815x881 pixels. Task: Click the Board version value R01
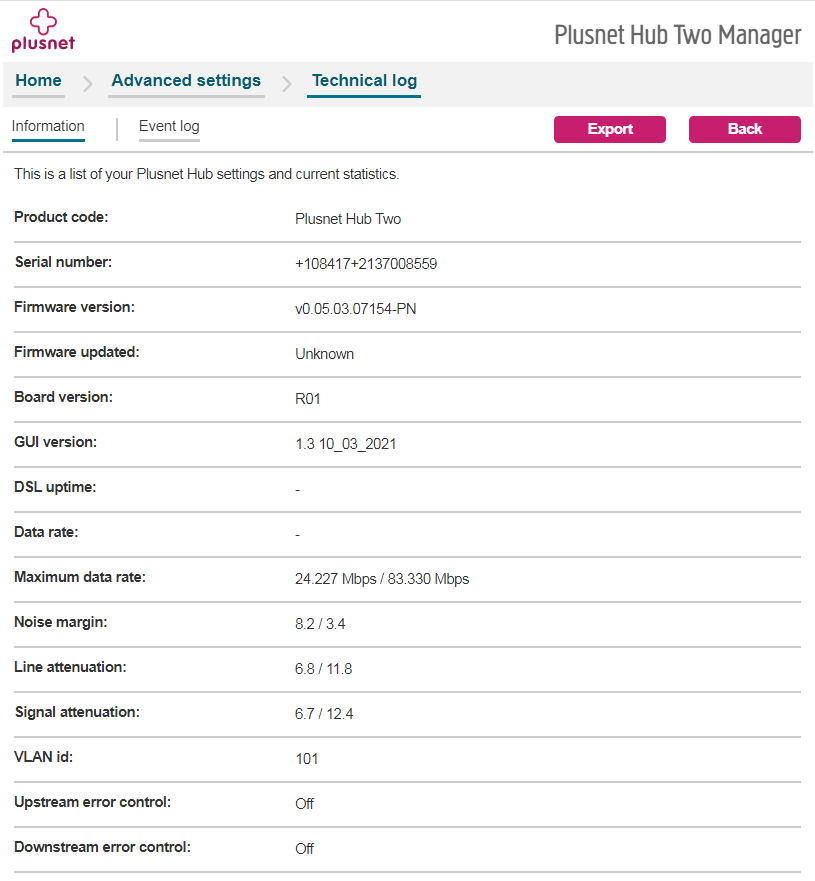tap(307, 398)
